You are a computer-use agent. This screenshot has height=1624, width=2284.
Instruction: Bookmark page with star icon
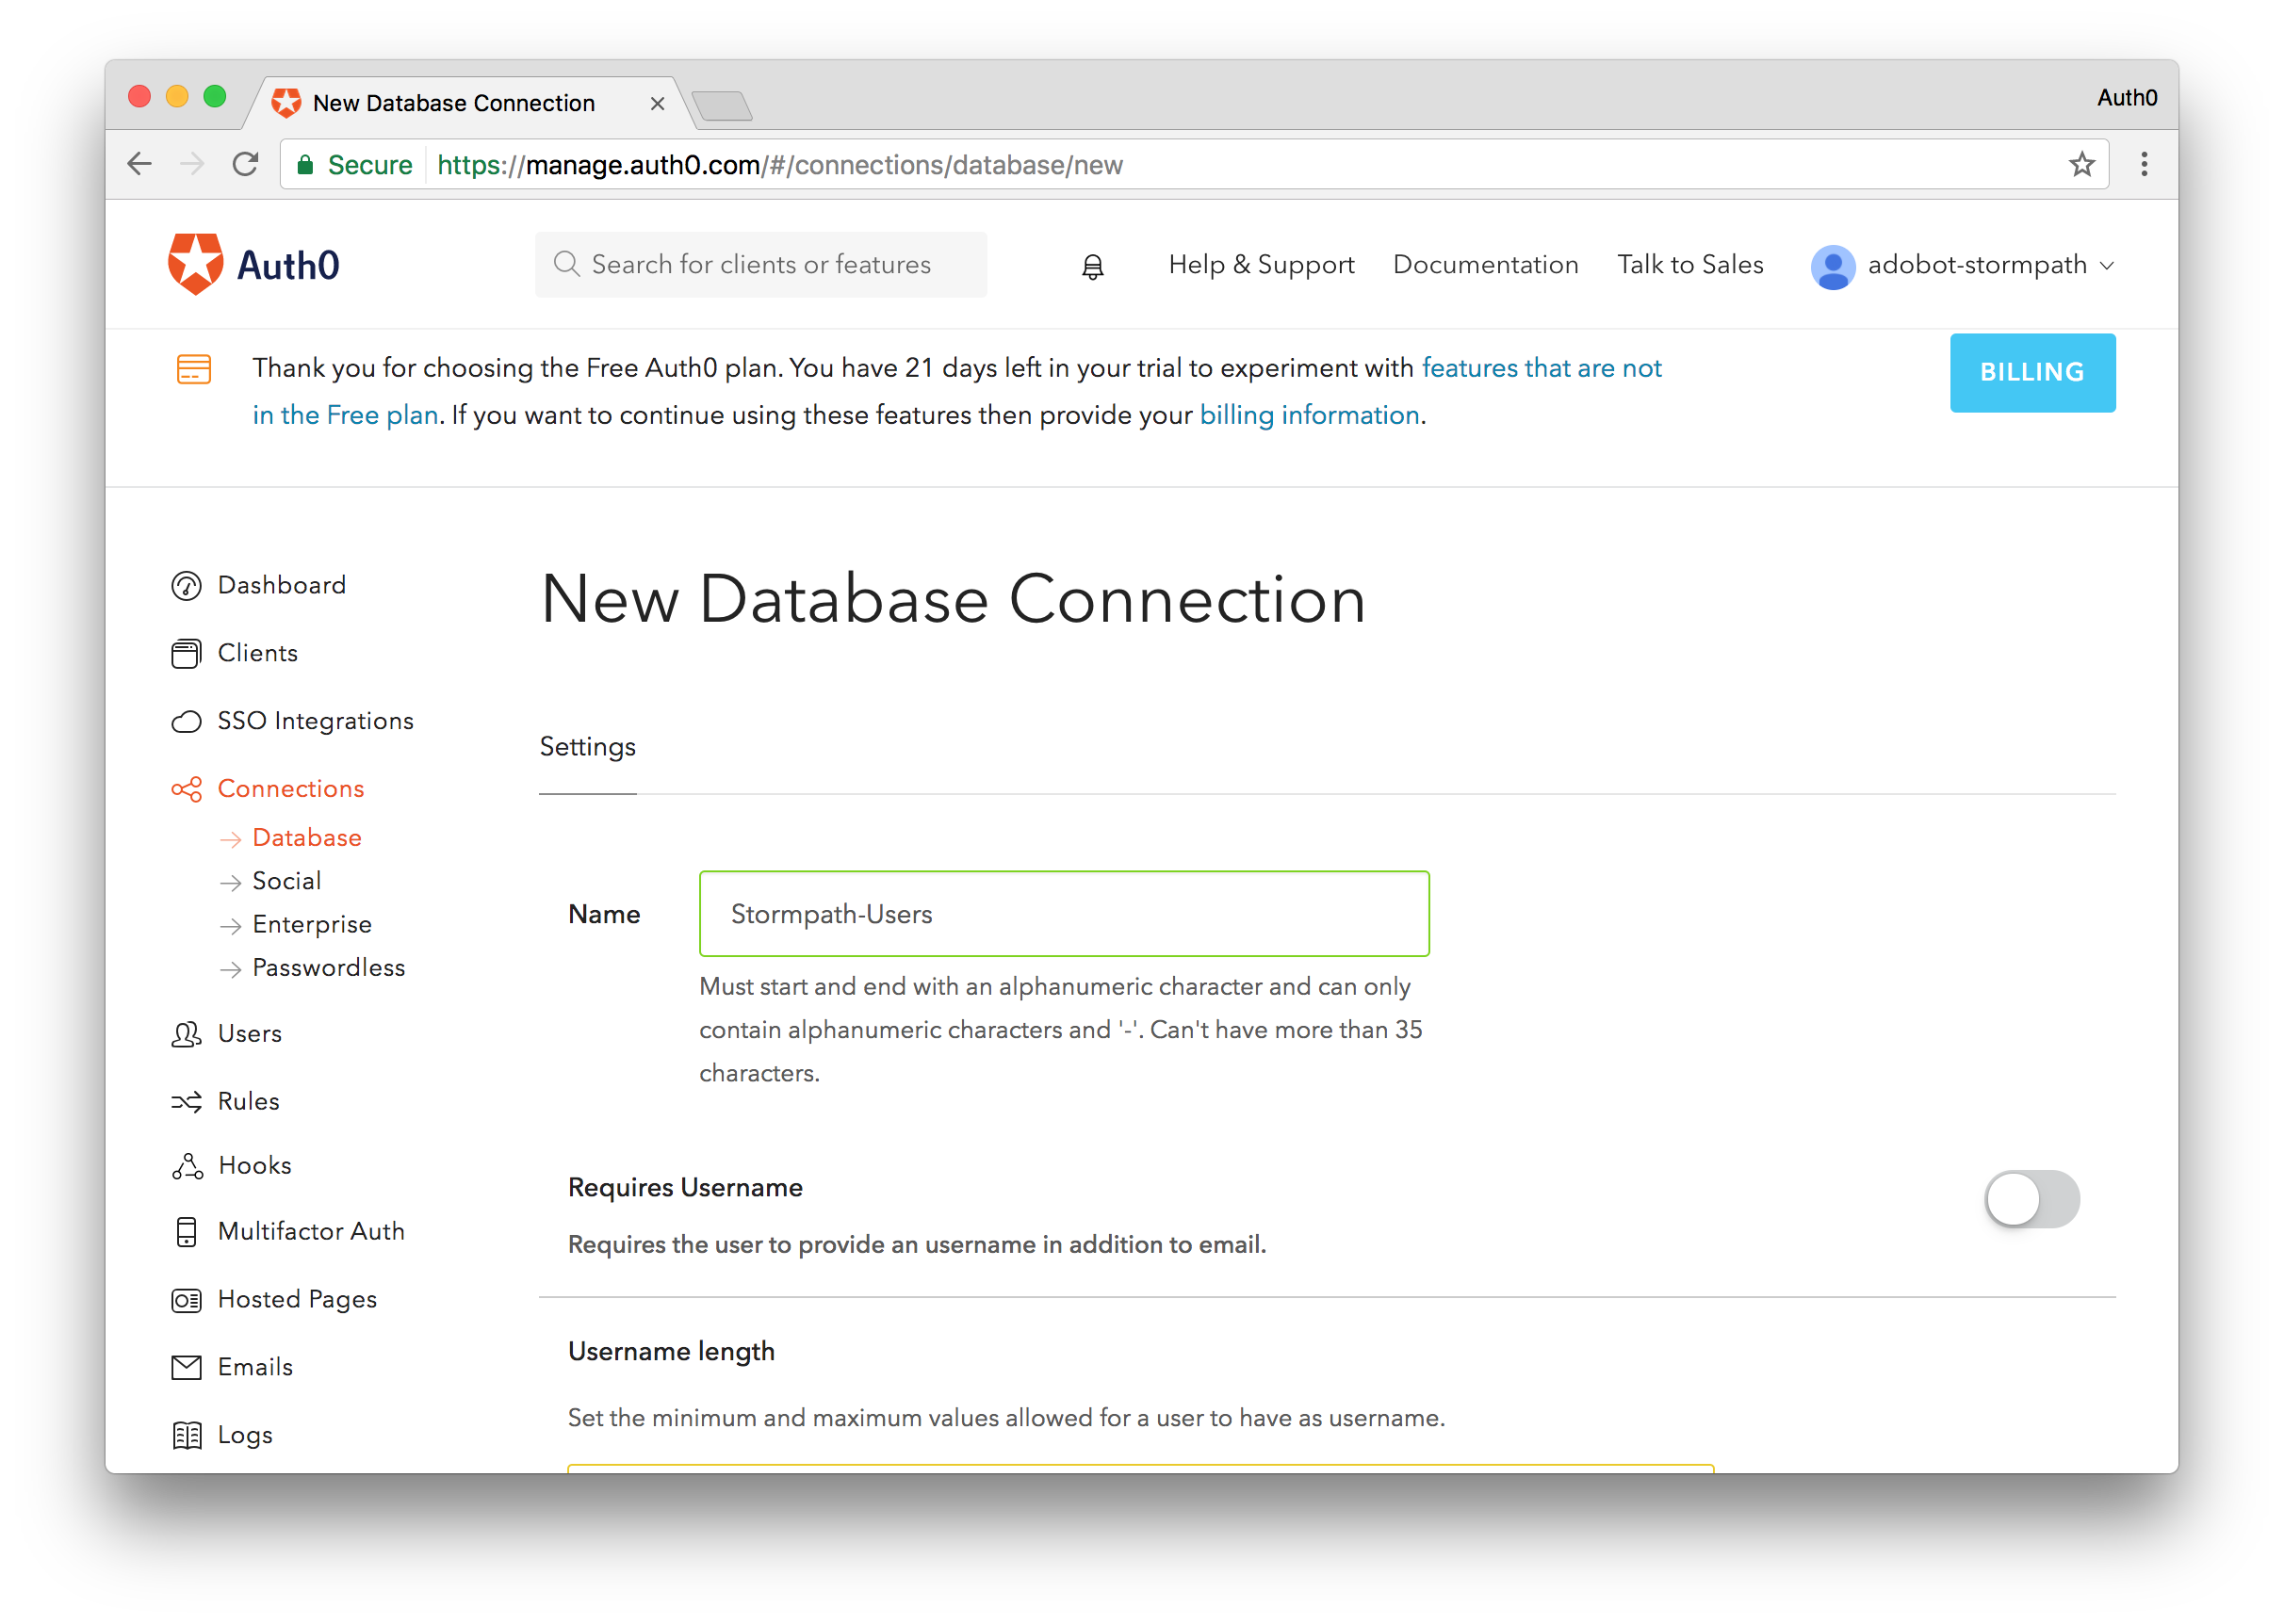pyautogui.click(x=2082, y=165)
